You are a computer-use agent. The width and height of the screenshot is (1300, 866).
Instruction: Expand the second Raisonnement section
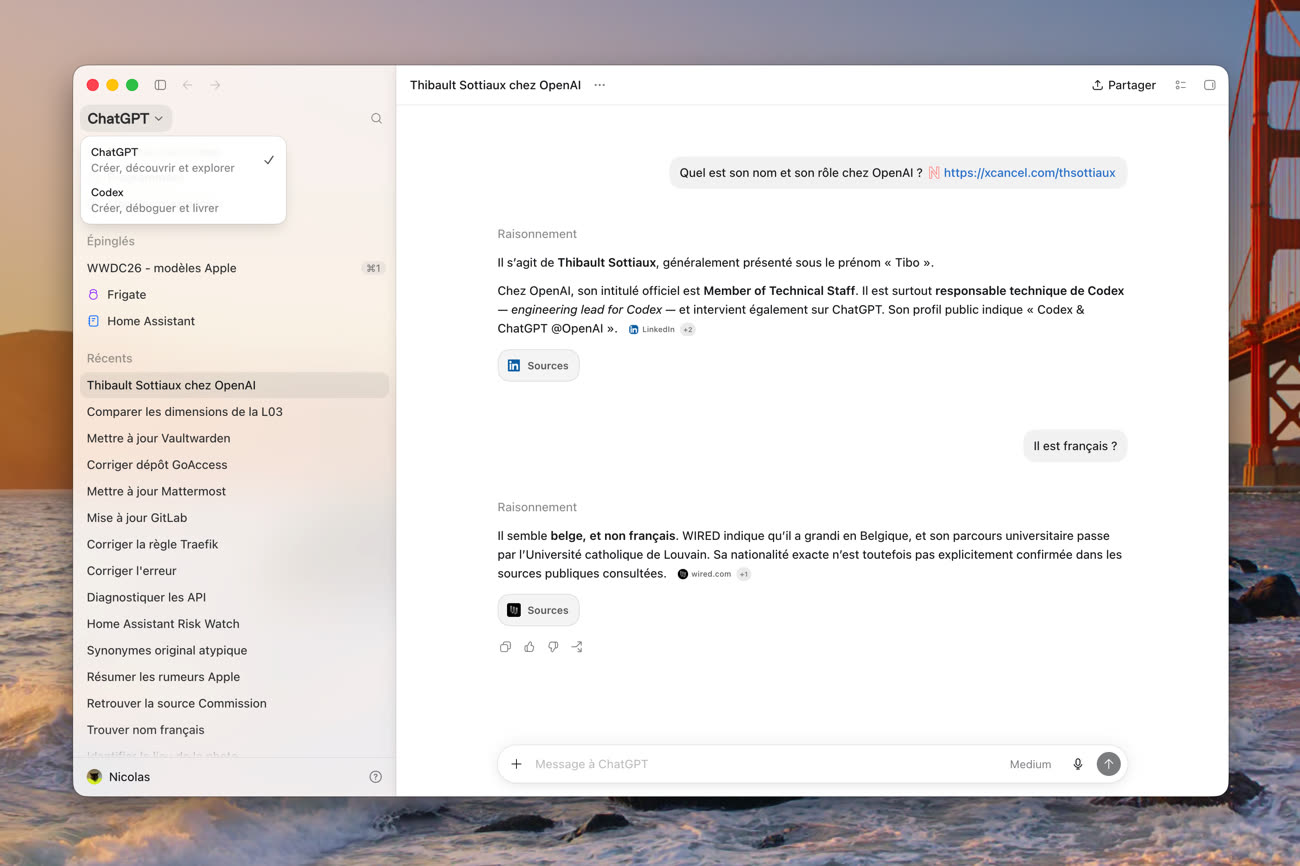point(537,507)
